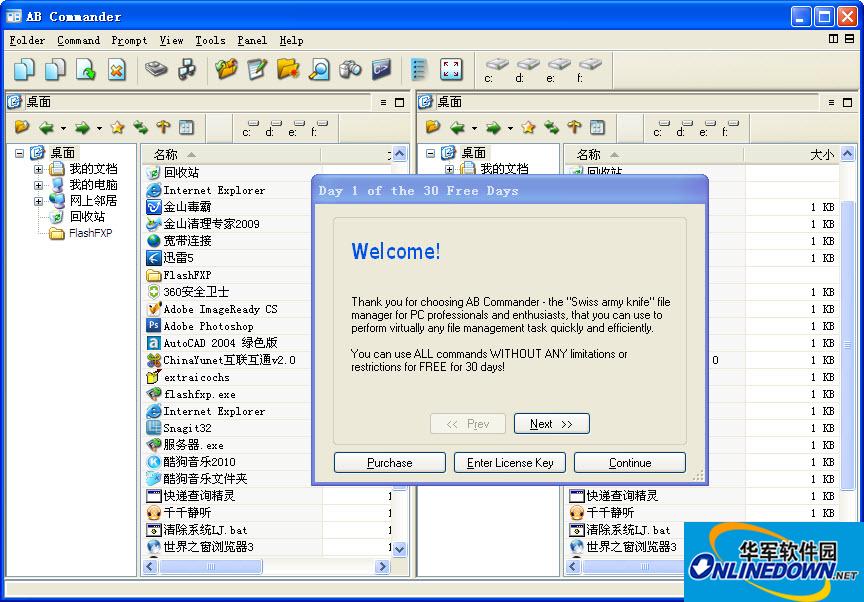Viewport: 864px width, 602px height.
Task: Click the Edit file notepad icon
Action: point(257,70)
